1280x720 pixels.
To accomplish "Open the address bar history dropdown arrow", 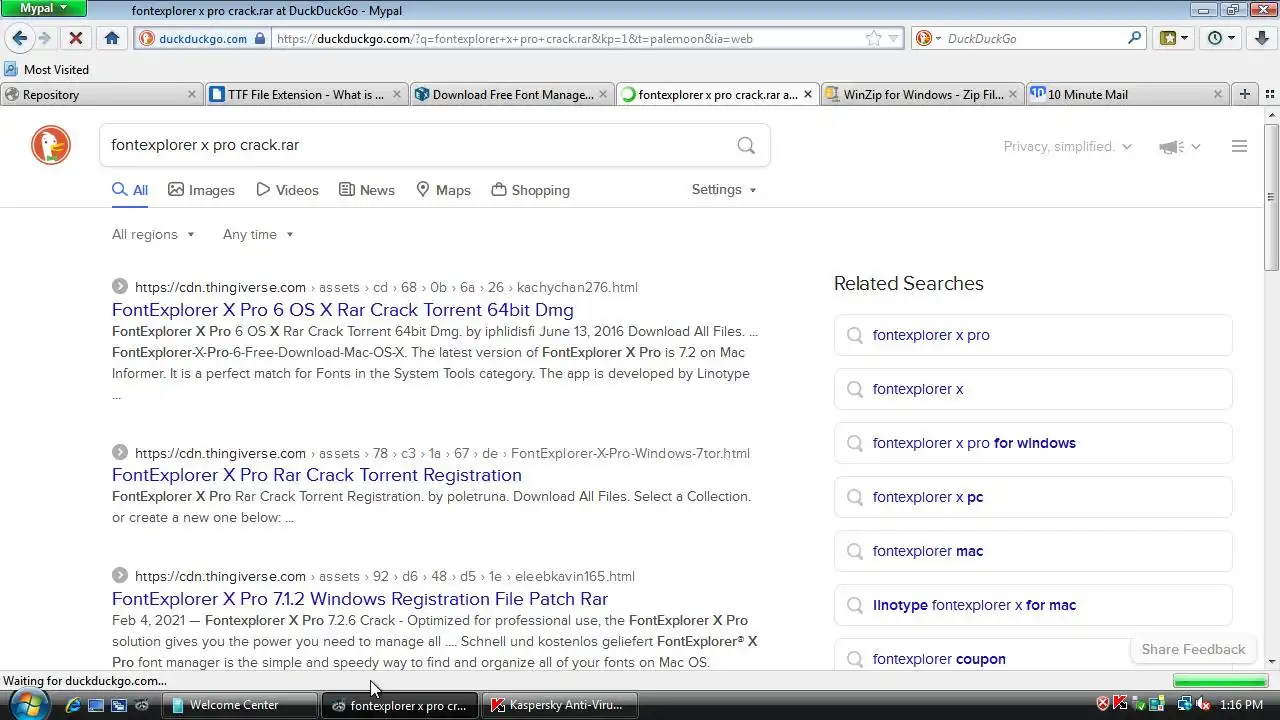I will click(x=894, y=38).
